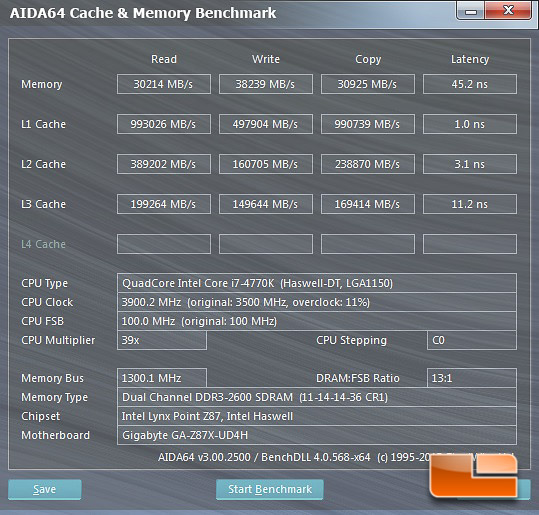Image resolution: width=539 pixels, height=515 pixels.
Task: Click L1 Cache read 993026 MB/s
Action: pyautogui.click(x=164, y=124)
